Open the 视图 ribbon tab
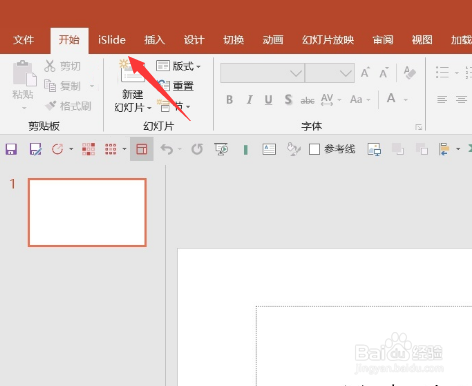Viewport: 472px width, 386px height. click(x=422, y=40)
